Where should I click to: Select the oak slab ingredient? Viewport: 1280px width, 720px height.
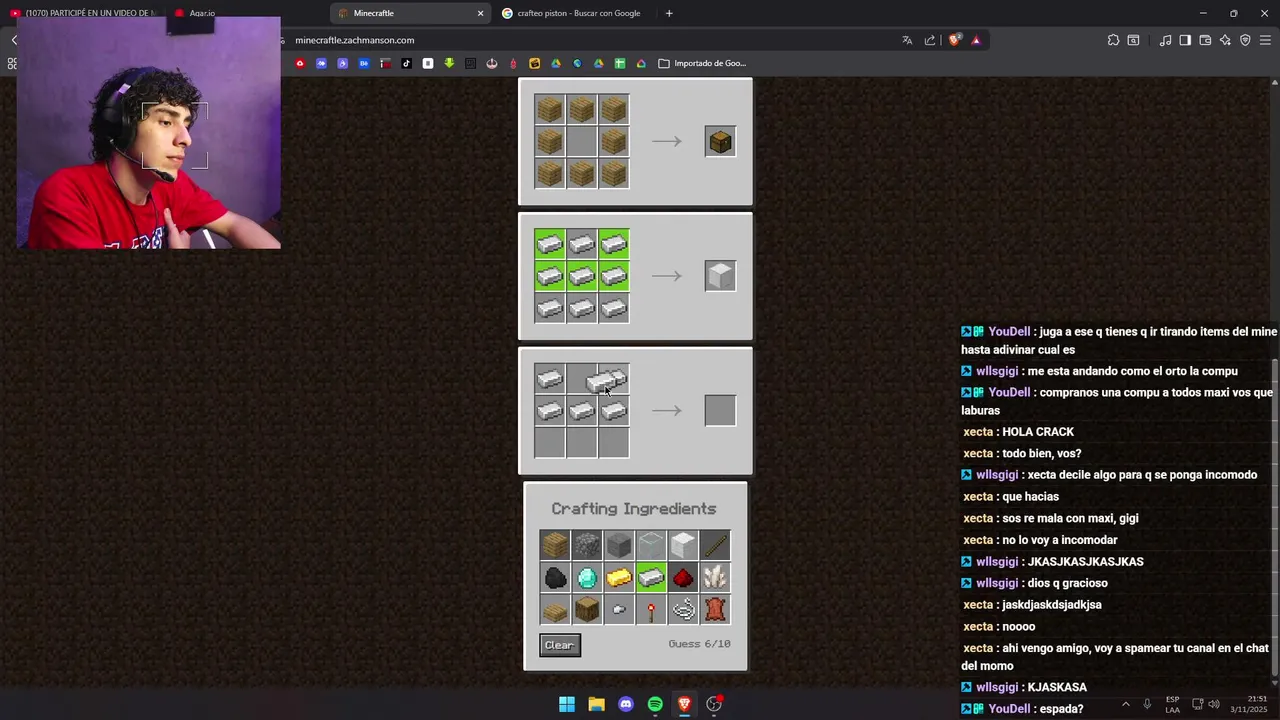[555, 609]
